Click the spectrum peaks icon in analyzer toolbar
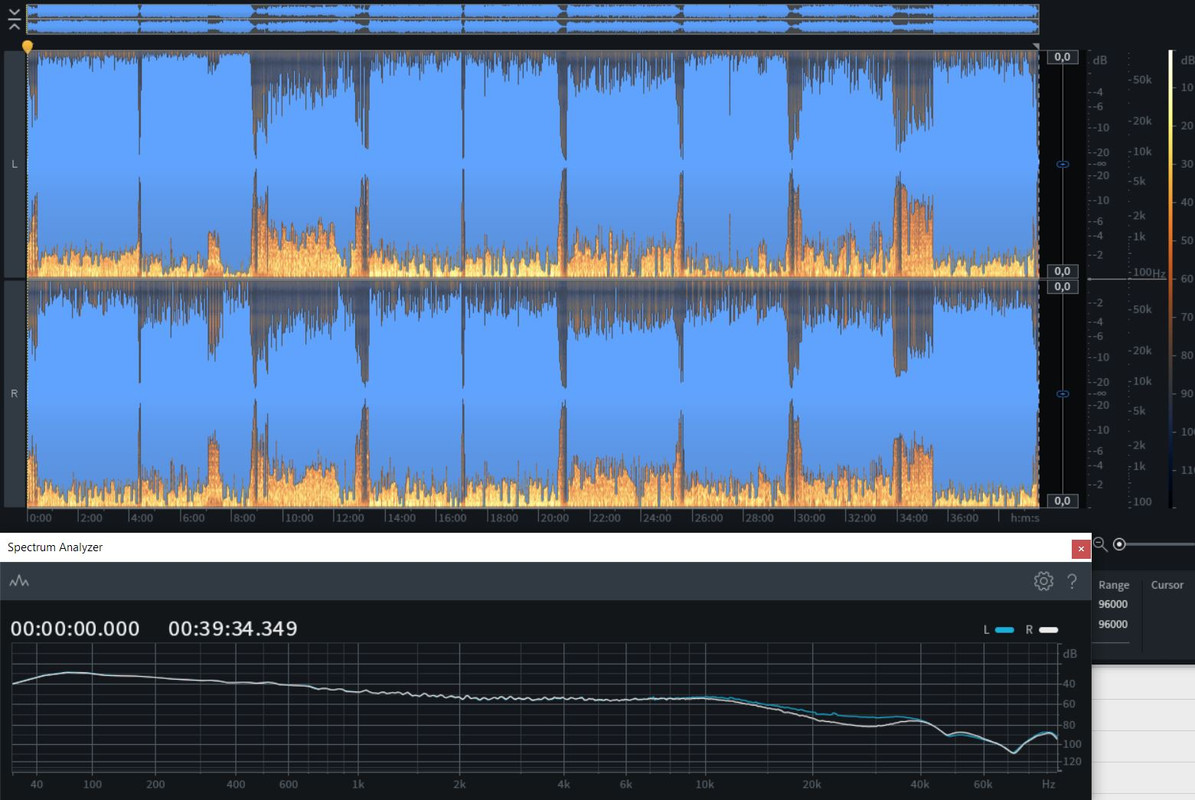1195x800 pixels. tap(19, 581)
